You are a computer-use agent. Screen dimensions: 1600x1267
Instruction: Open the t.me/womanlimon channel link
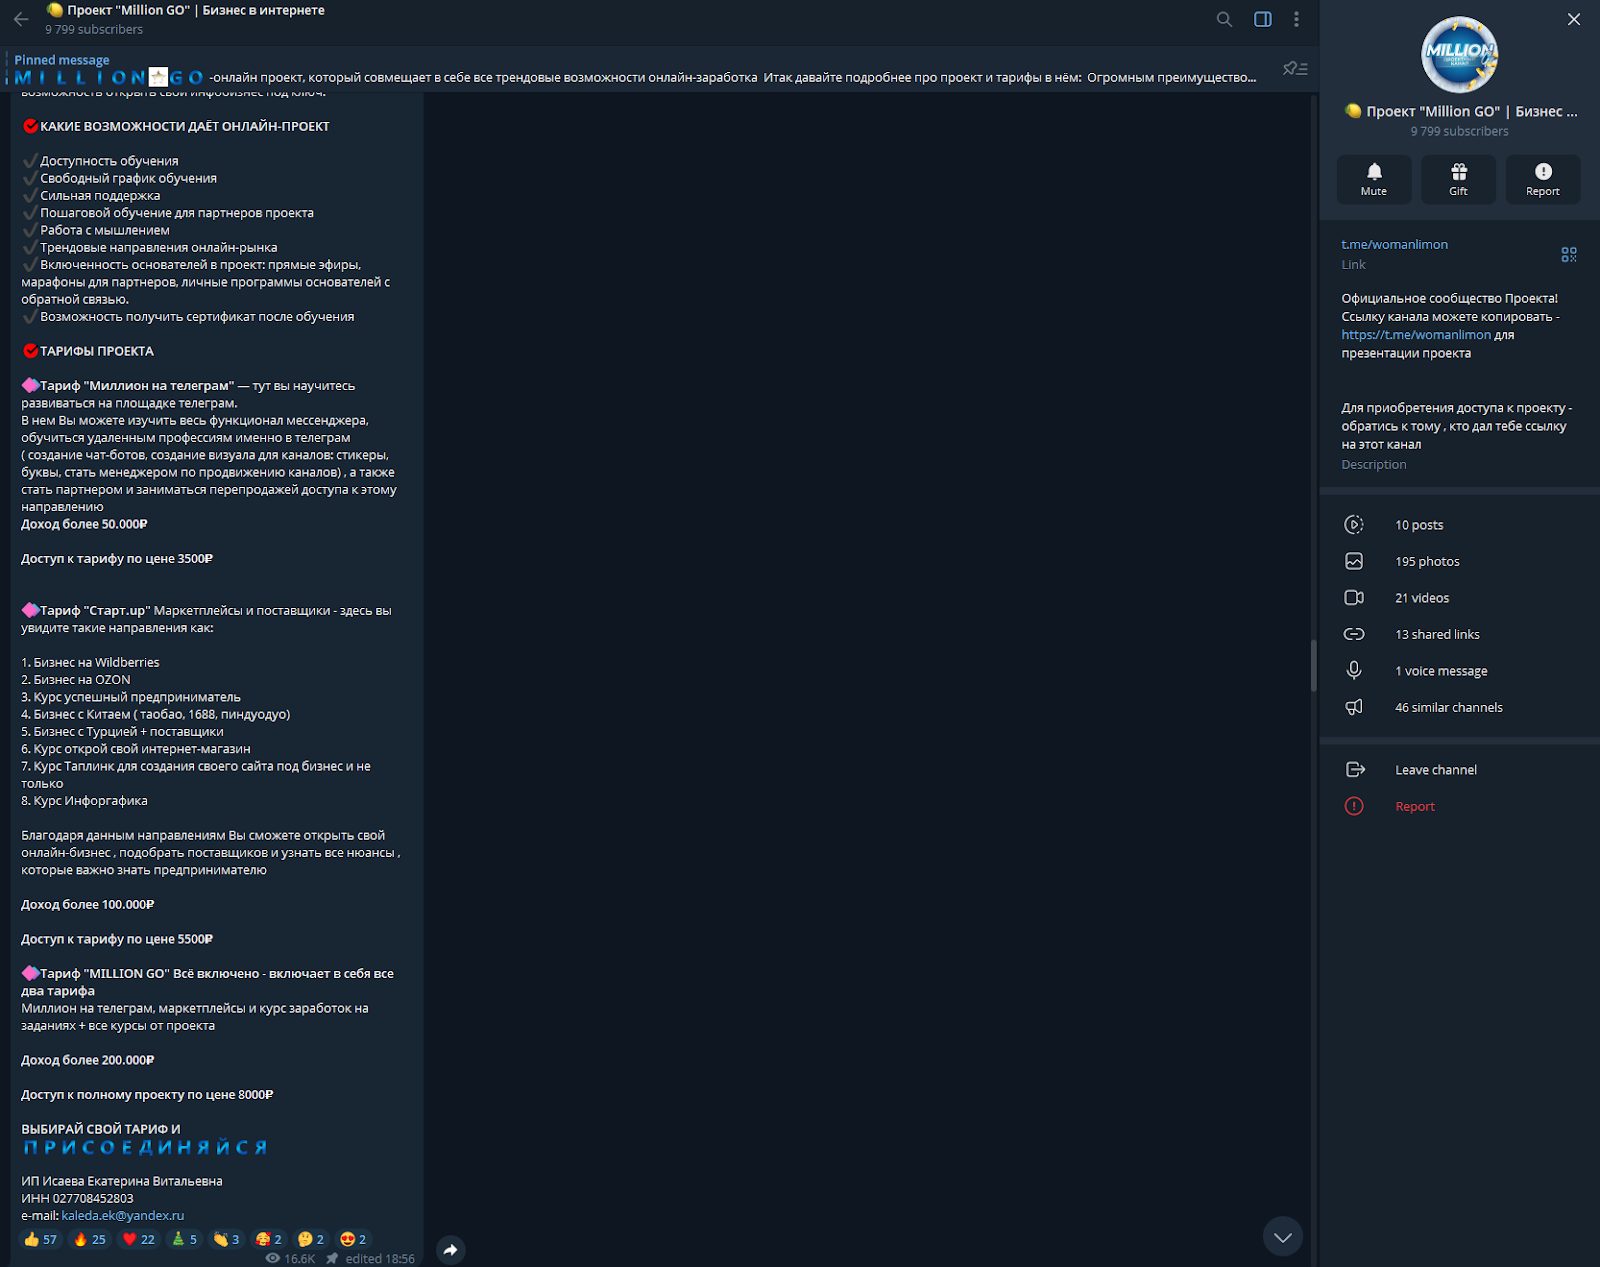[x=1394, y=244]
